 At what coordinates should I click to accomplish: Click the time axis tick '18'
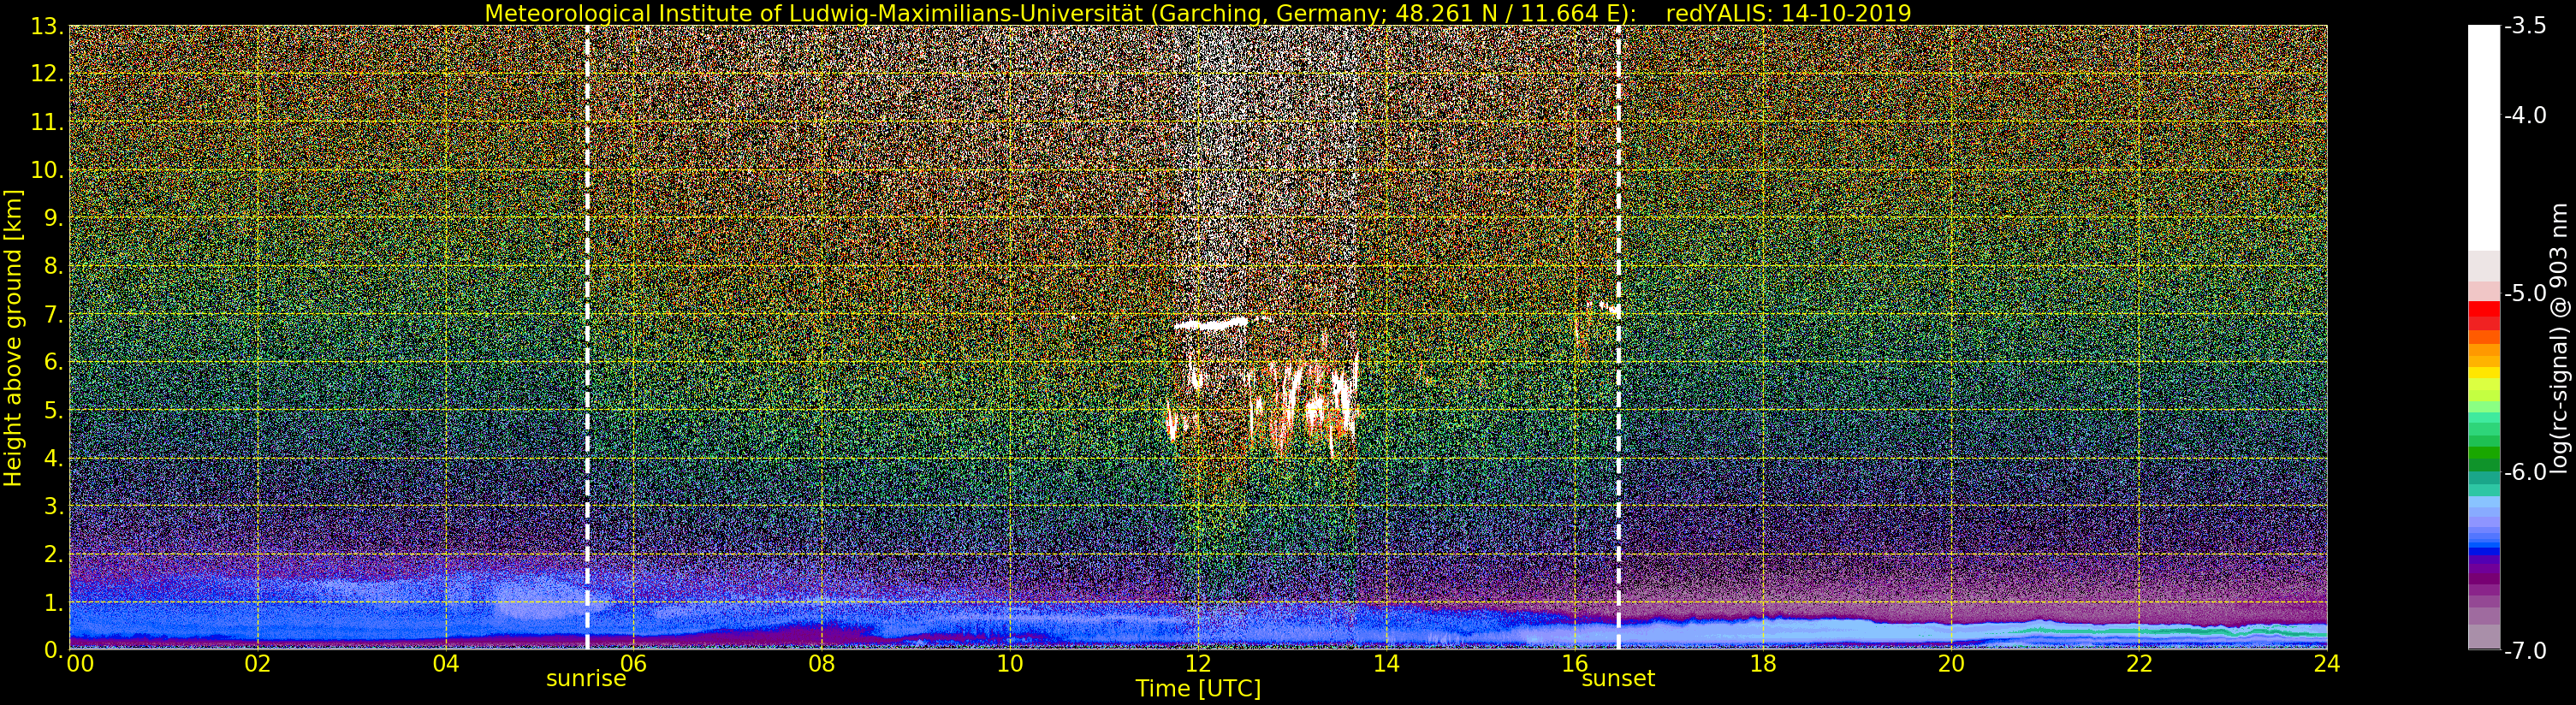(1762, 664)
